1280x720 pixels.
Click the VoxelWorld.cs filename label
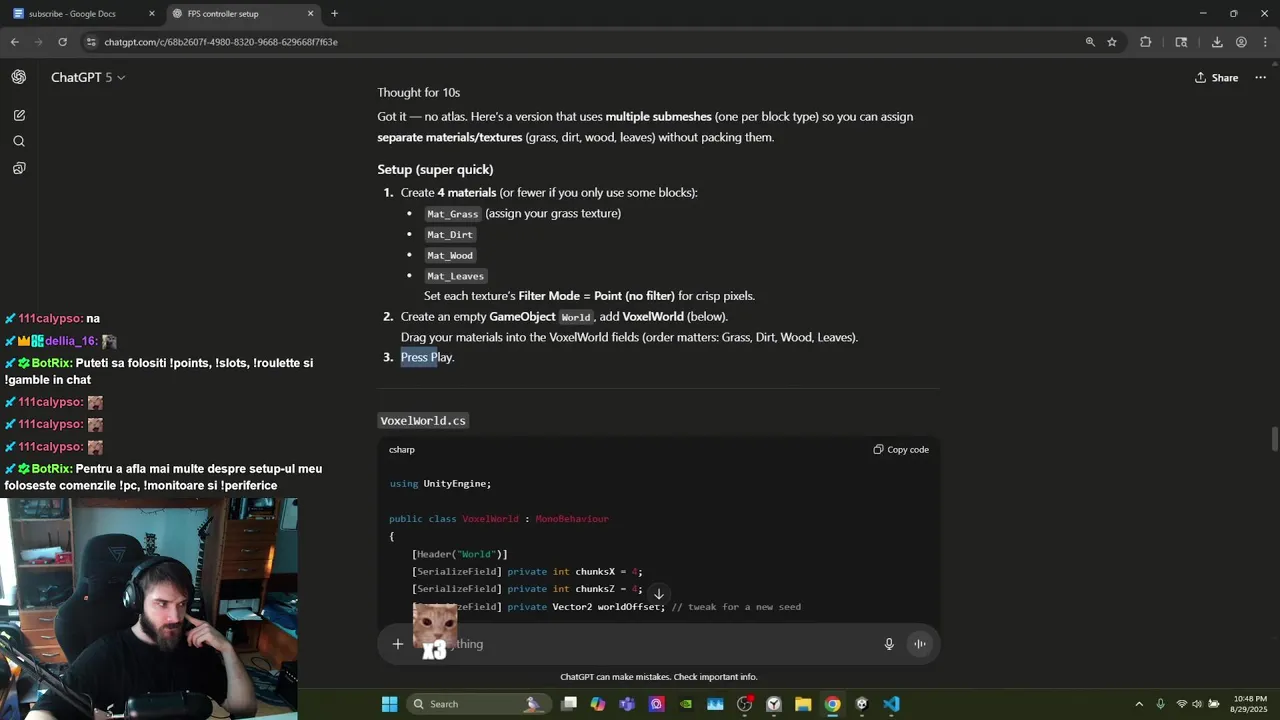point(423,421)
